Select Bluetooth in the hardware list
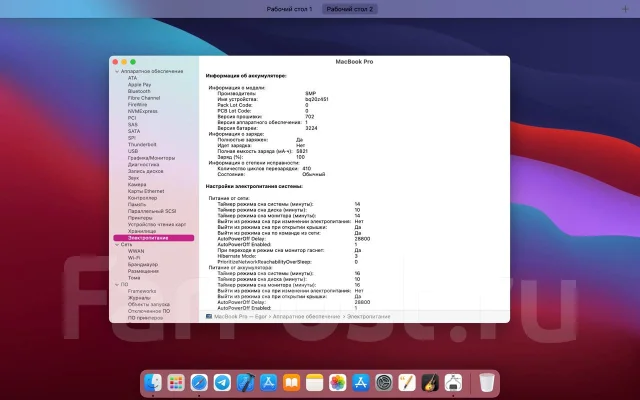The width and height of the screenshot is (640, 400). (x=139, y=91)
